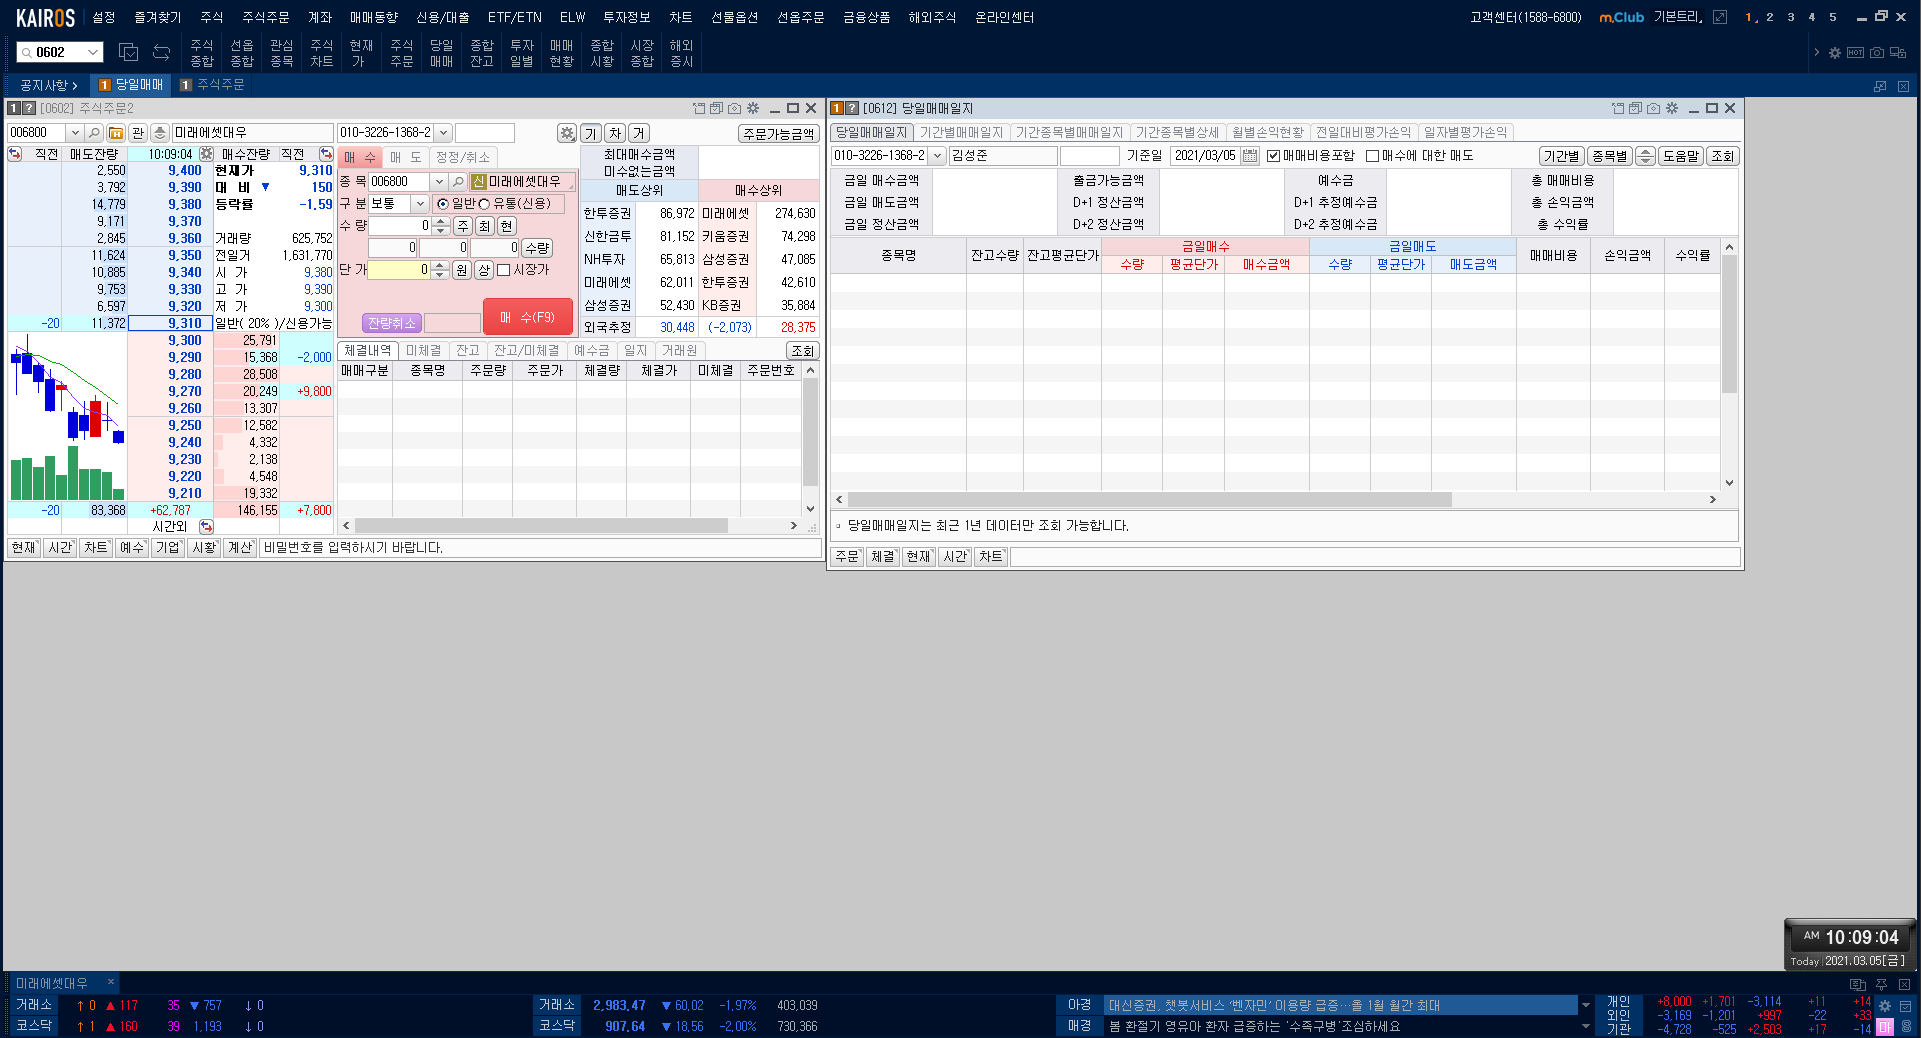This screenshot has height=1038, width=1921.
Task: Switch to 기간별매매일지 tab
Action: (961, 133)
